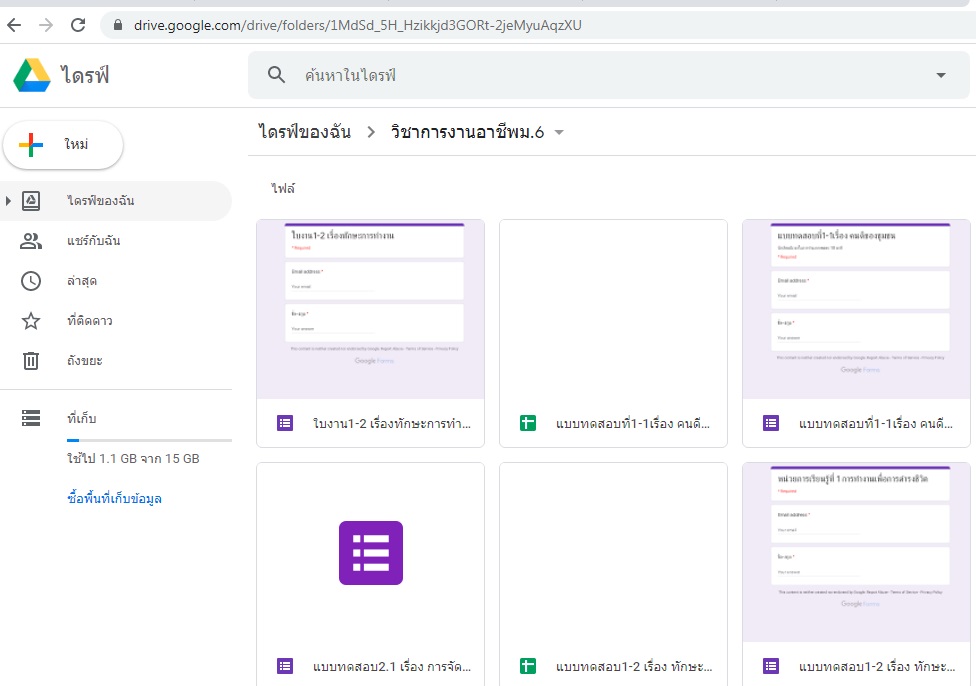Click Sheets icon beside แบบทดสอบ1-2 file
Image resolution: width=976 pixels, height=686 pixels.
(528, 666)
